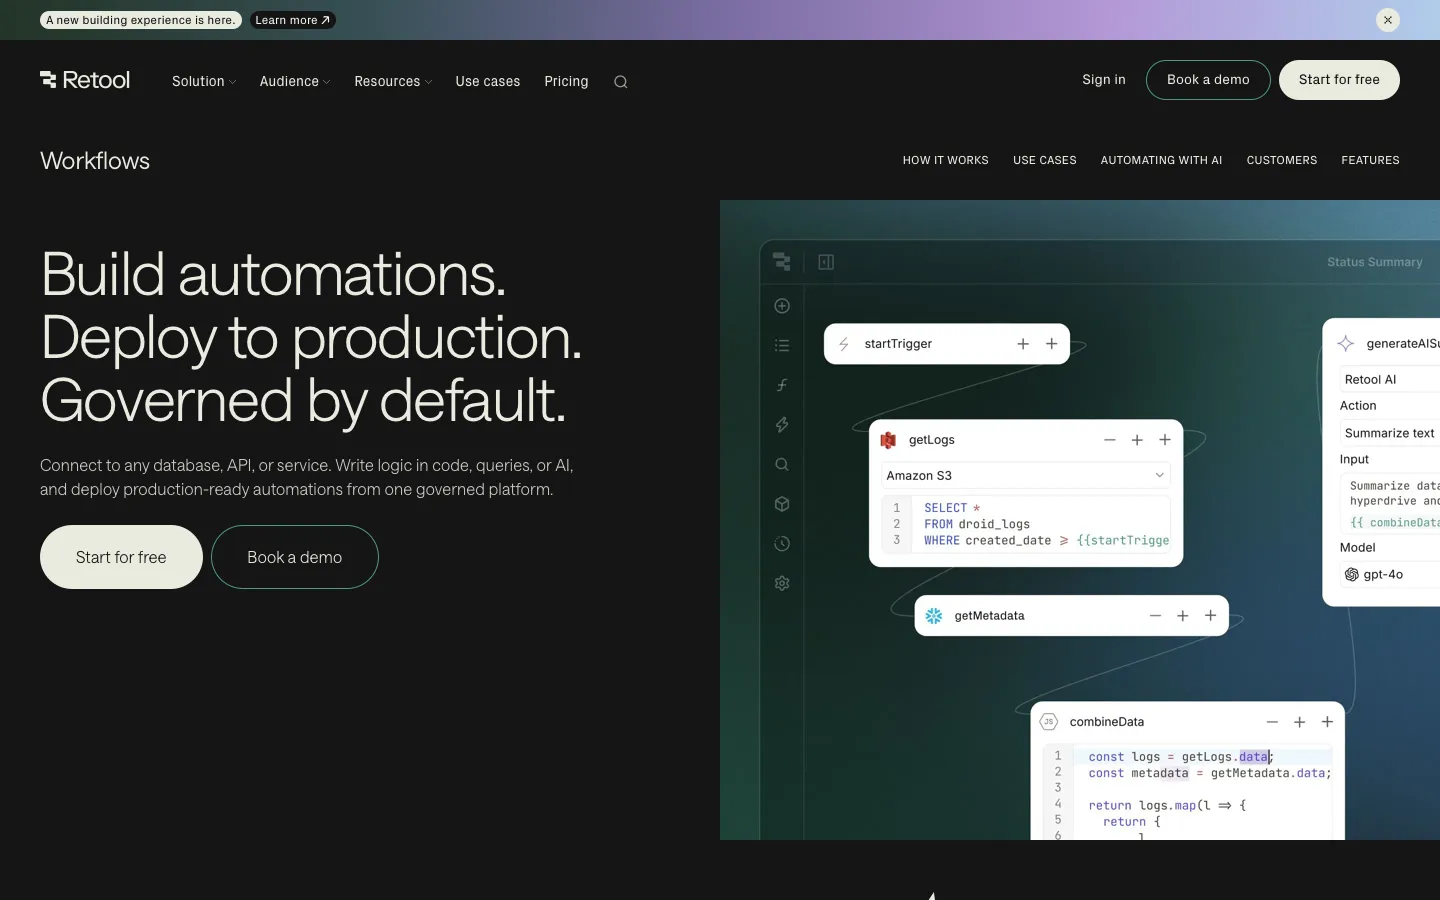Click the add block plus-circle sidebar icon
The image size is (1440, 900).
782,306
